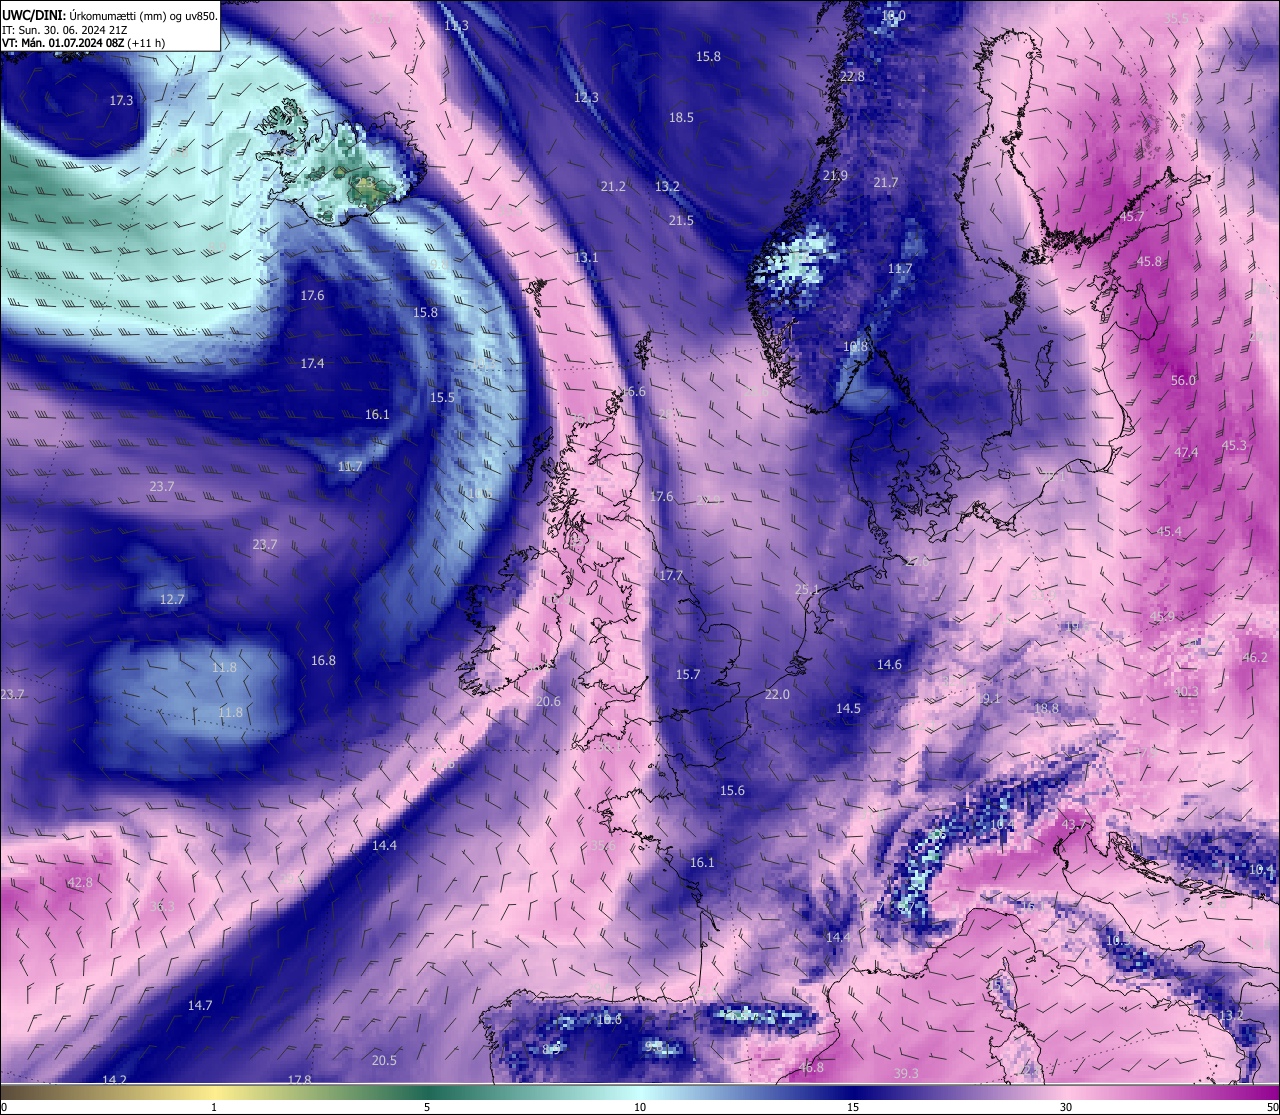Click the 20.5 value near the bottom edge
Viewport: 1280px width, 1115px height.
(x=384, y=1061)
